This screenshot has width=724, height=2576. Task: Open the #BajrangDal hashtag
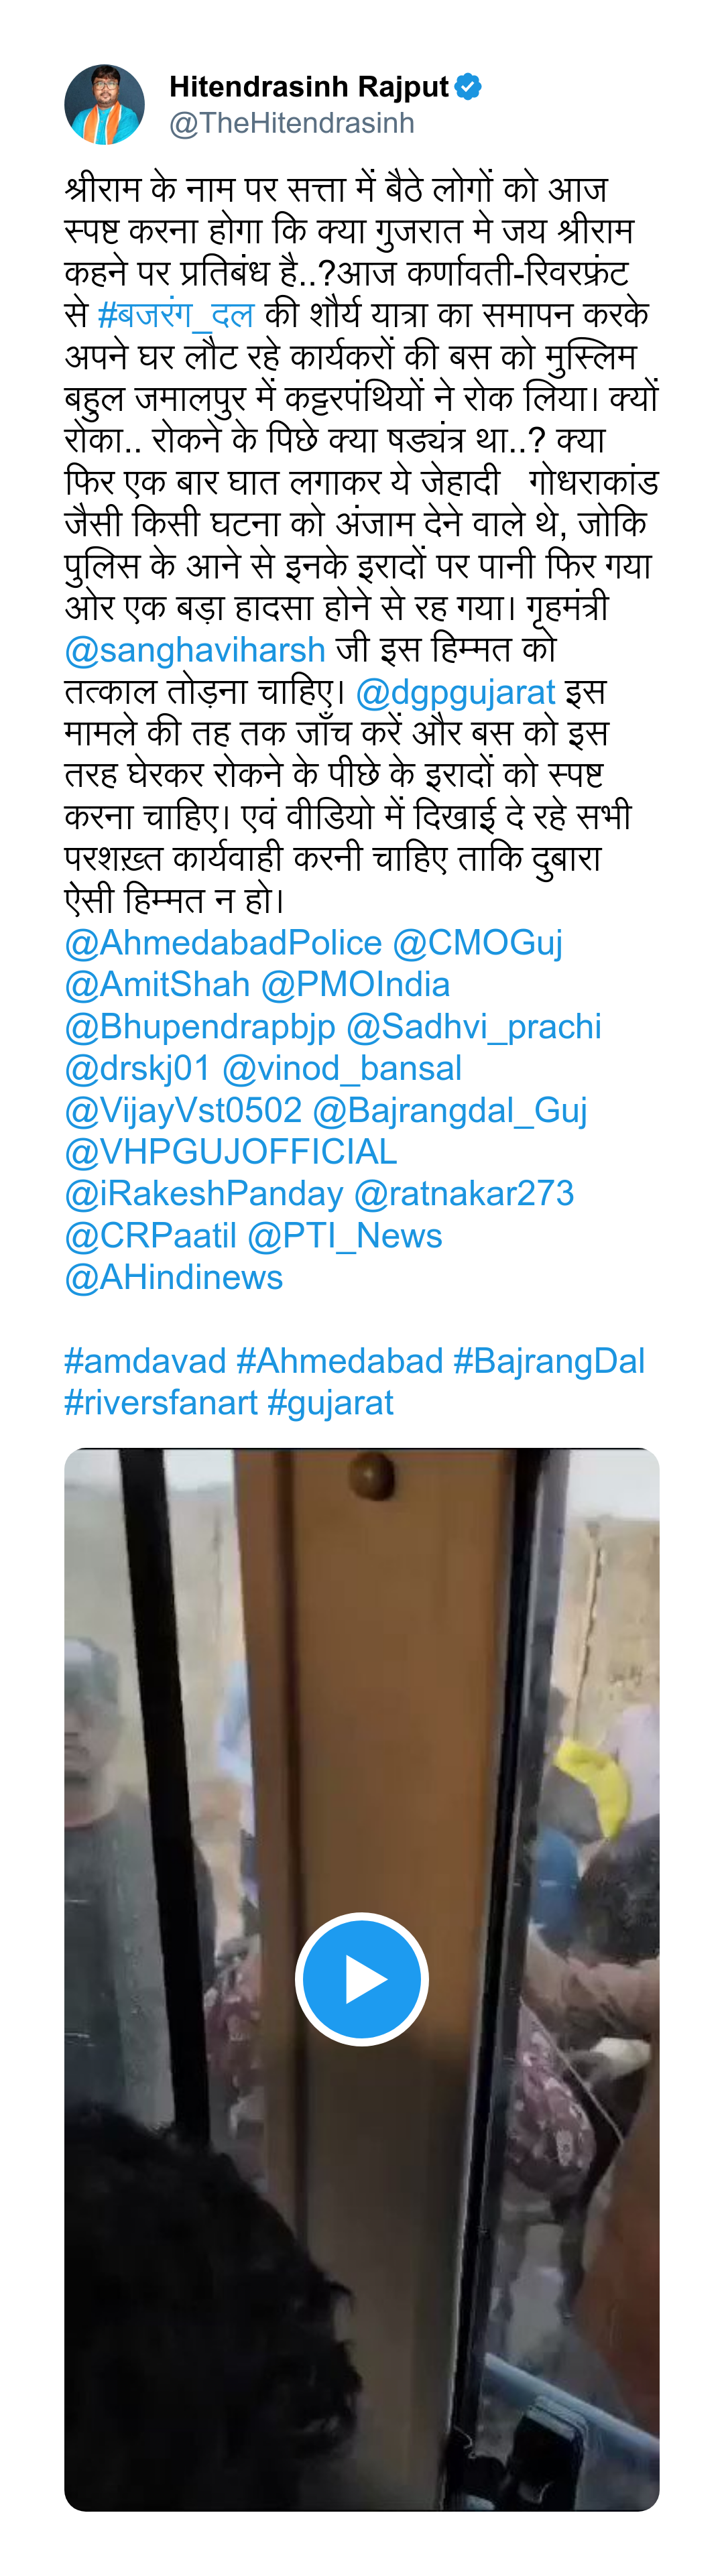[549, 1362]
